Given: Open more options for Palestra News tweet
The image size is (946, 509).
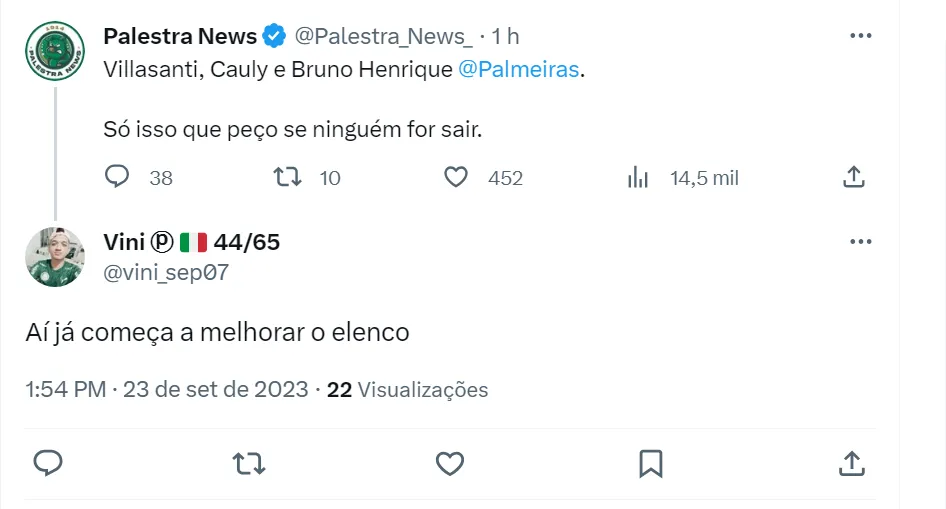Looking at the screenshot, I should (860, 36).
